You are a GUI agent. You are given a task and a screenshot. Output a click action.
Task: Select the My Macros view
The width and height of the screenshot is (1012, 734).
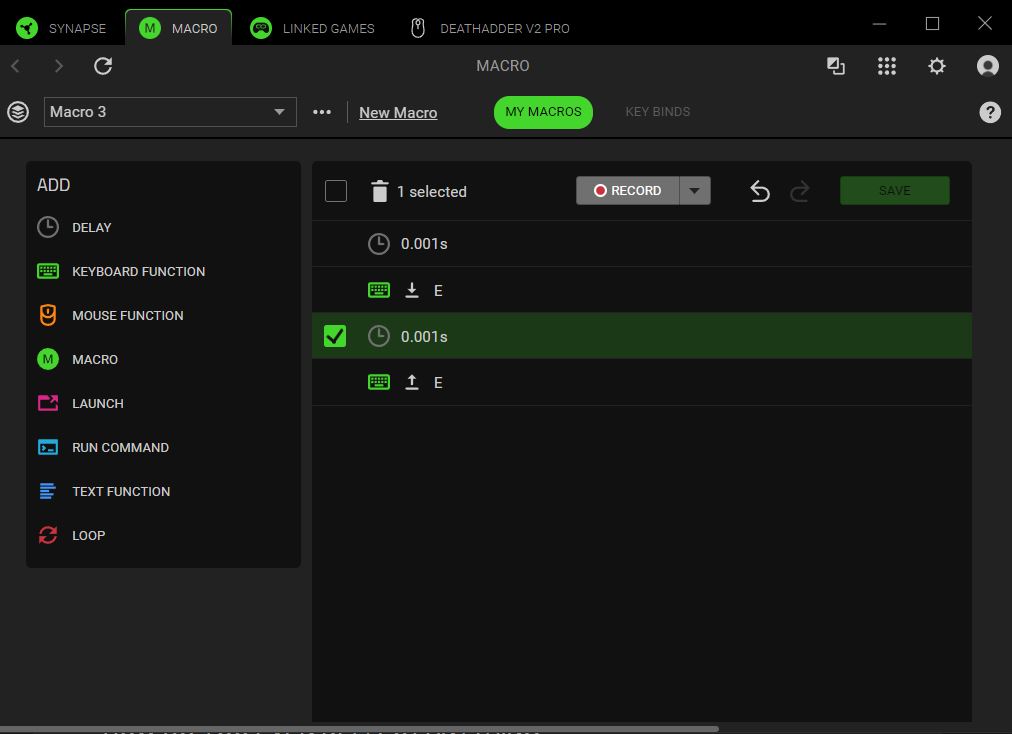pos(543,112)
